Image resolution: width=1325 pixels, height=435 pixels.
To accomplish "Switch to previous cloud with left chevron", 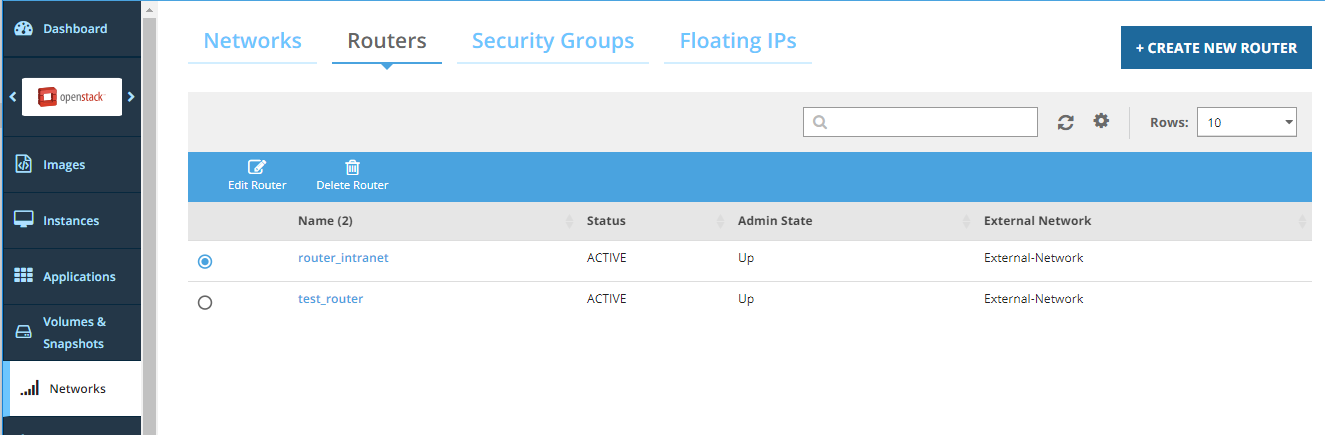I will [12, 97].
